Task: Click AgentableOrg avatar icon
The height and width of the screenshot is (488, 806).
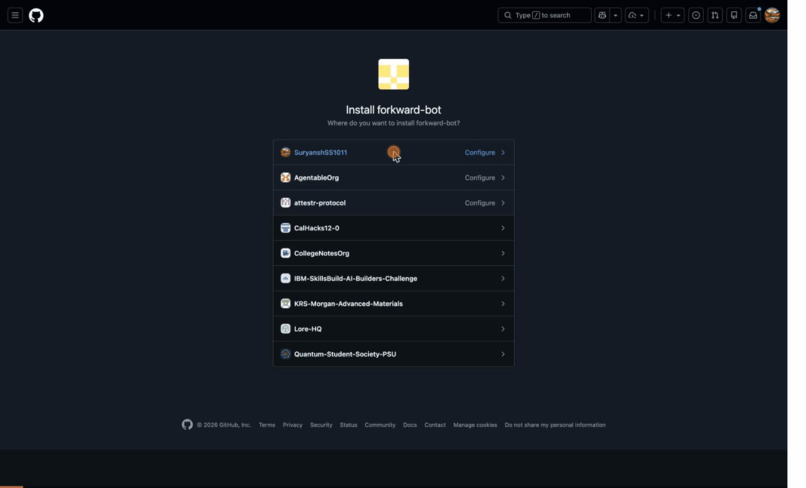Action: click(285, 177)
